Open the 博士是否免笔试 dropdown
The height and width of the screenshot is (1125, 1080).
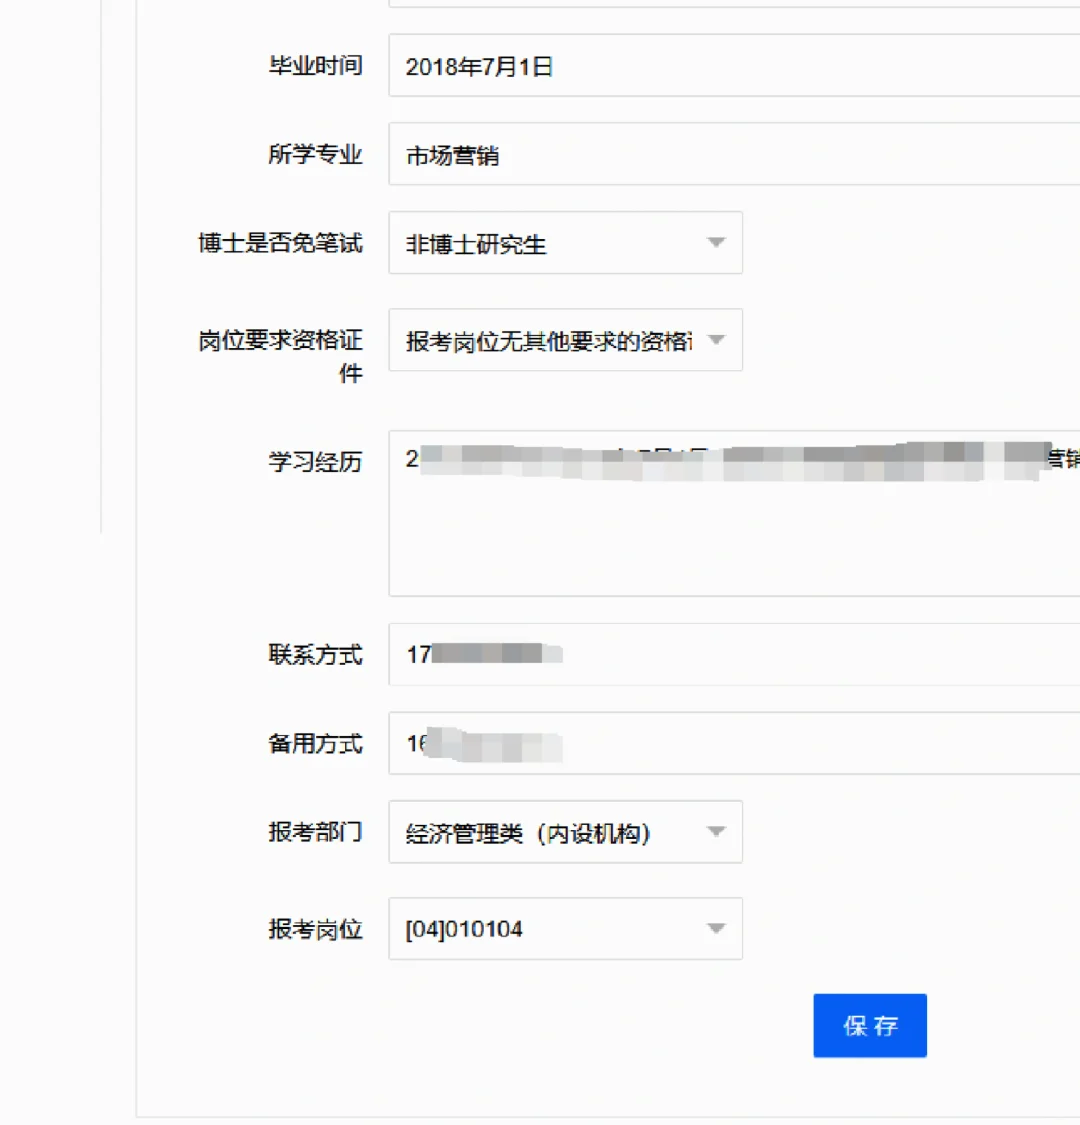point(565,243)
